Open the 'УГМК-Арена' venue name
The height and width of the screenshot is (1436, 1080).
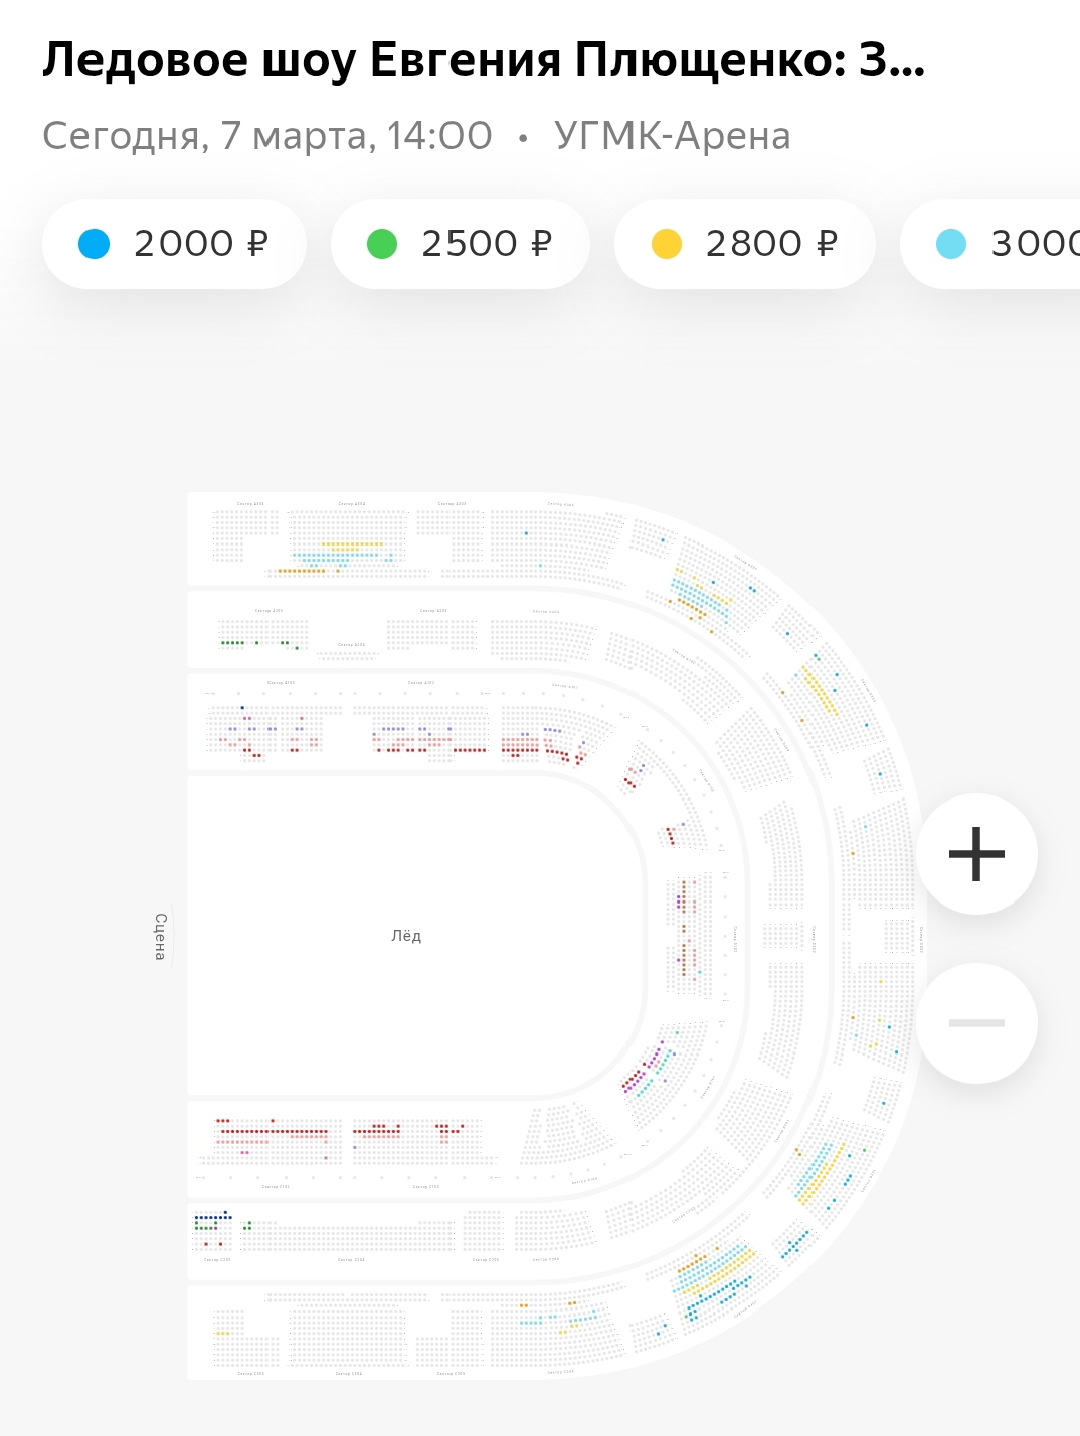(672, 136)
